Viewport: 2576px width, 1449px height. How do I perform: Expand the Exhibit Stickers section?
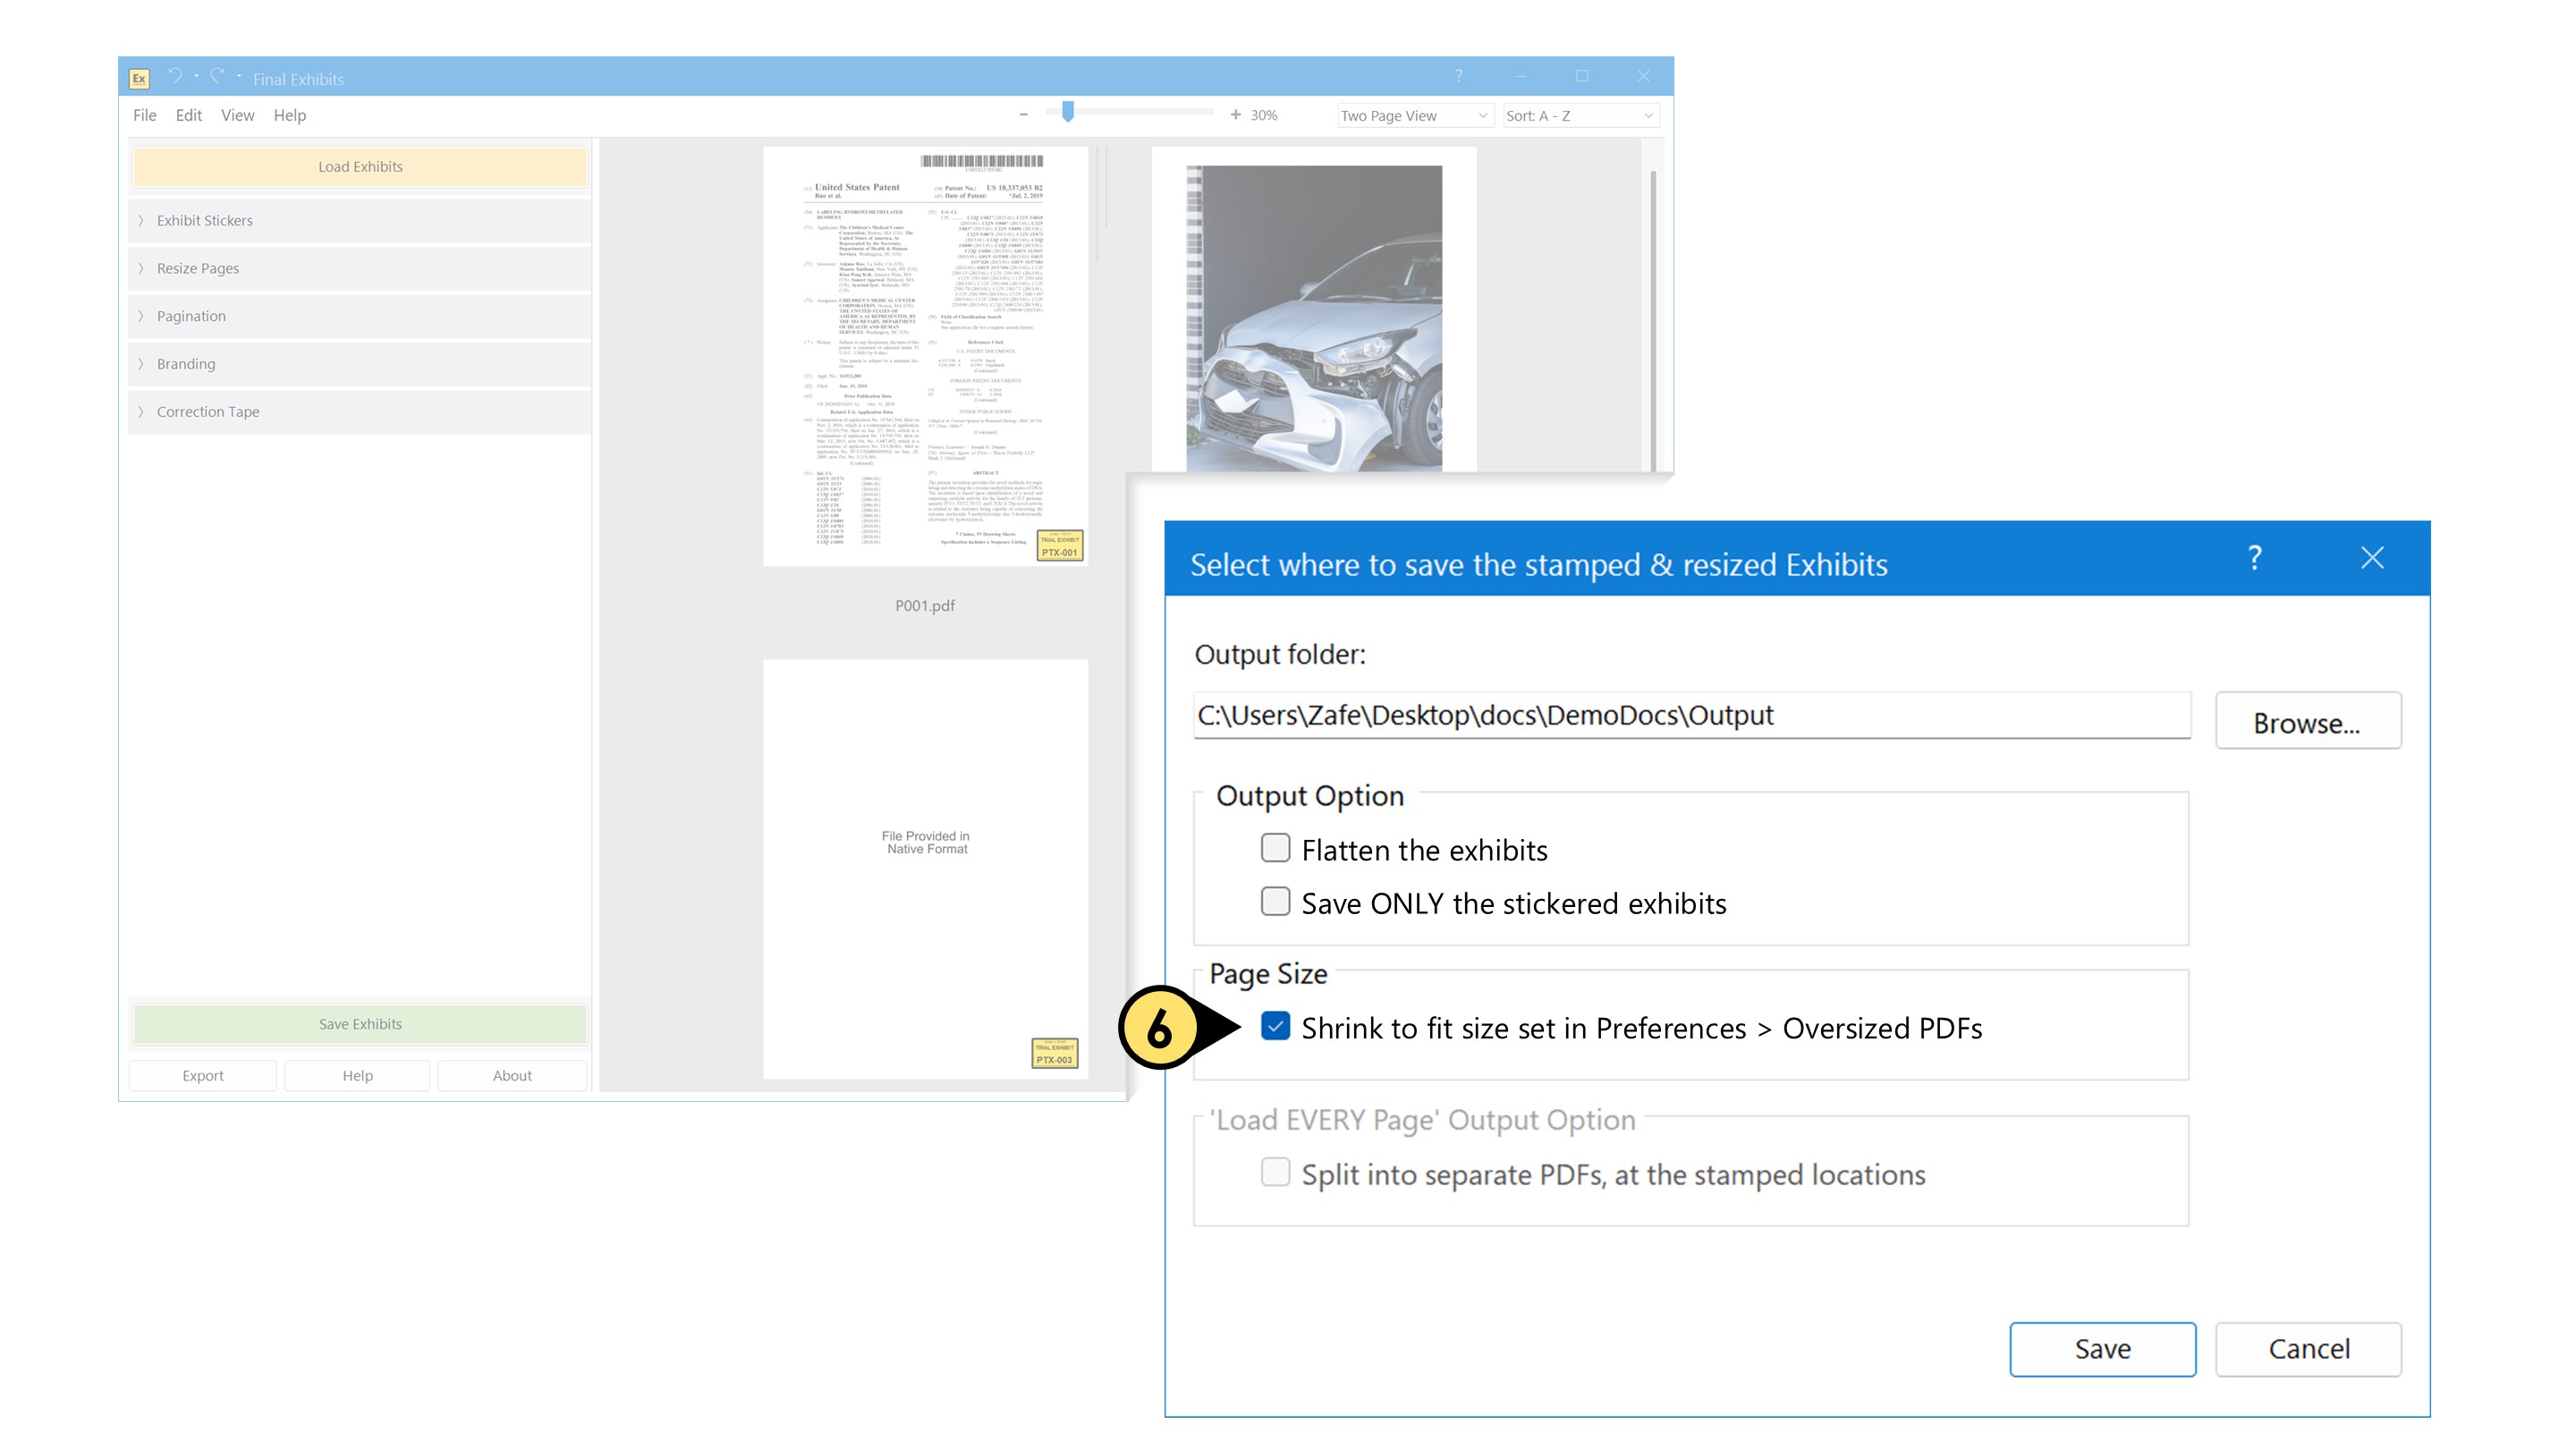204,220
